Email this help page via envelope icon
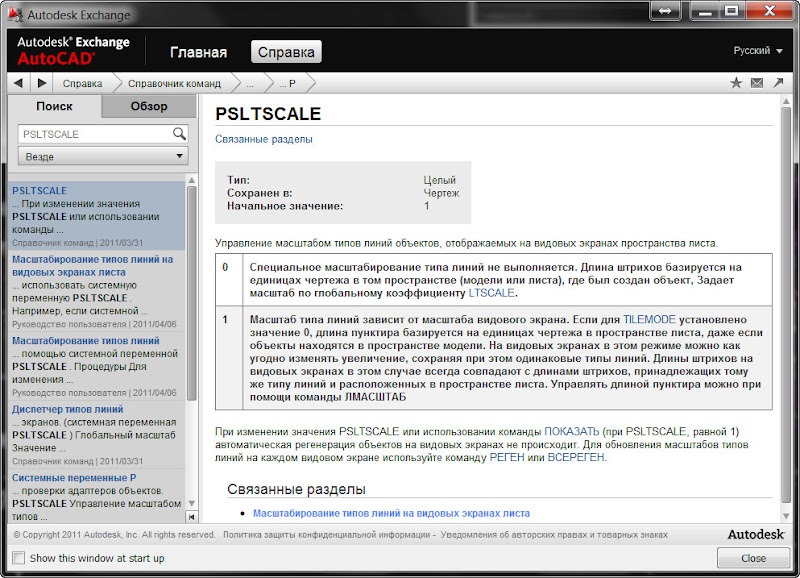This screenshot has width=800, height=578. pos(757,83)
